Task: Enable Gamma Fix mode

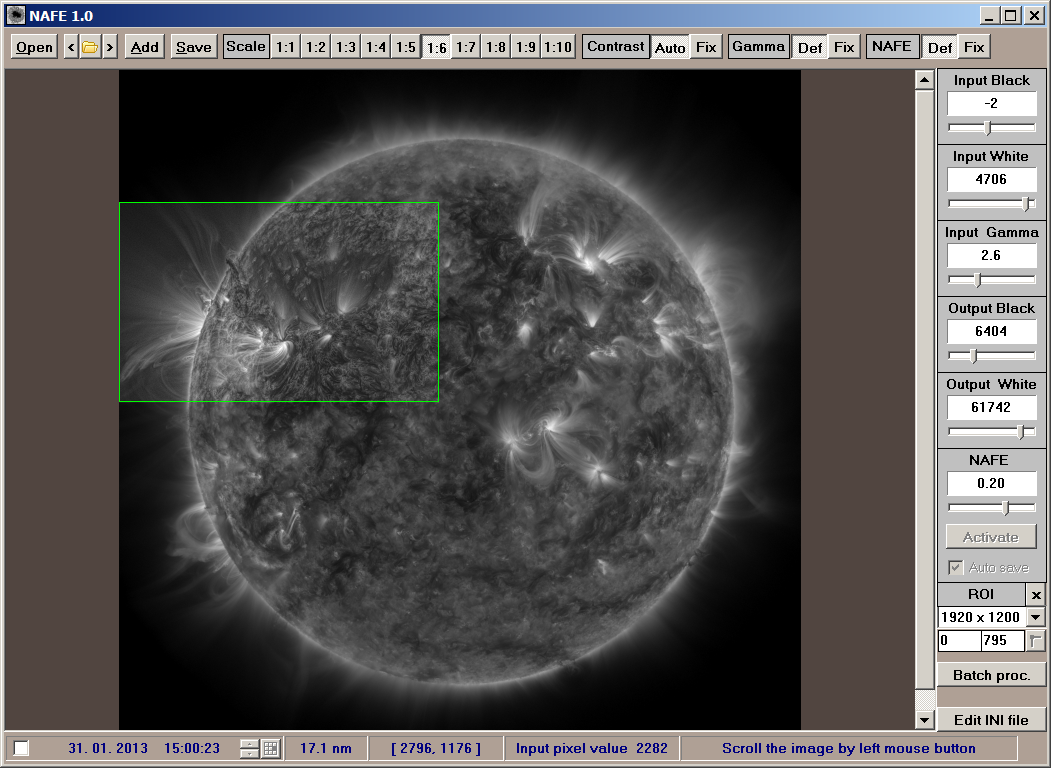Action: (844, 47)
